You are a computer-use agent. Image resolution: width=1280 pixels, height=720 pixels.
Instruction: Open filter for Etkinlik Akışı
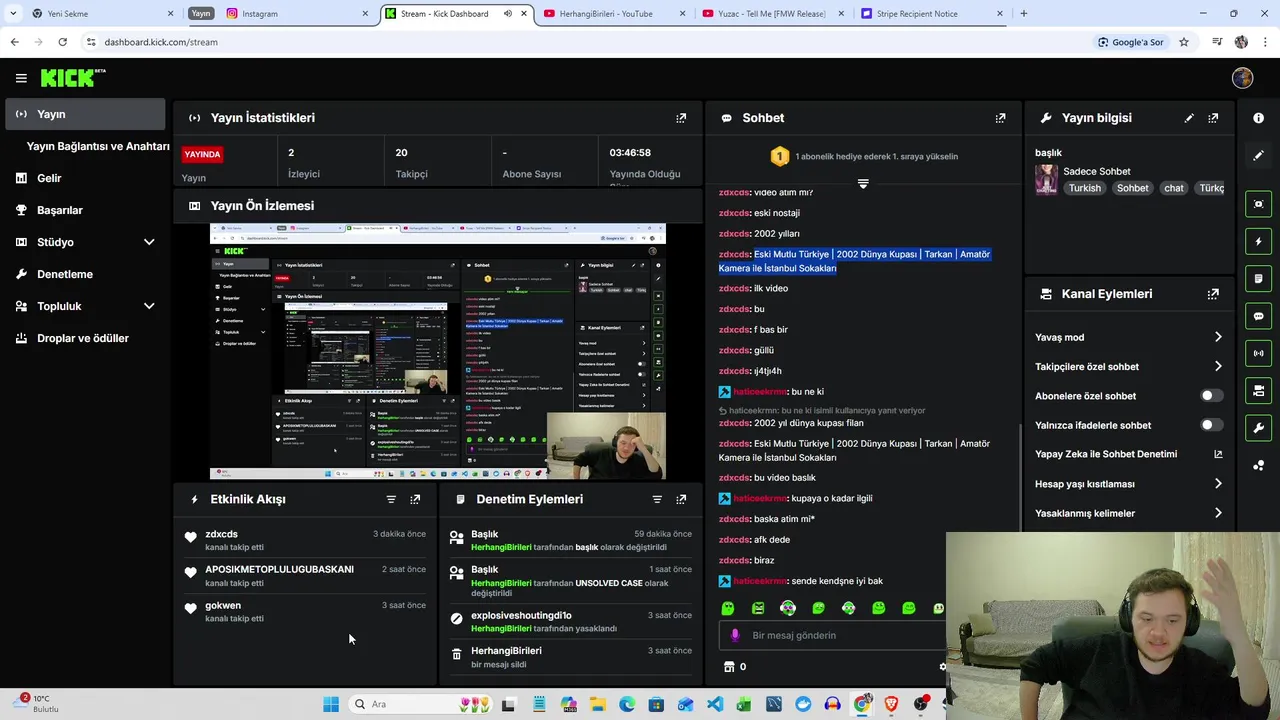pyautogui.click(x=391, y=499)
